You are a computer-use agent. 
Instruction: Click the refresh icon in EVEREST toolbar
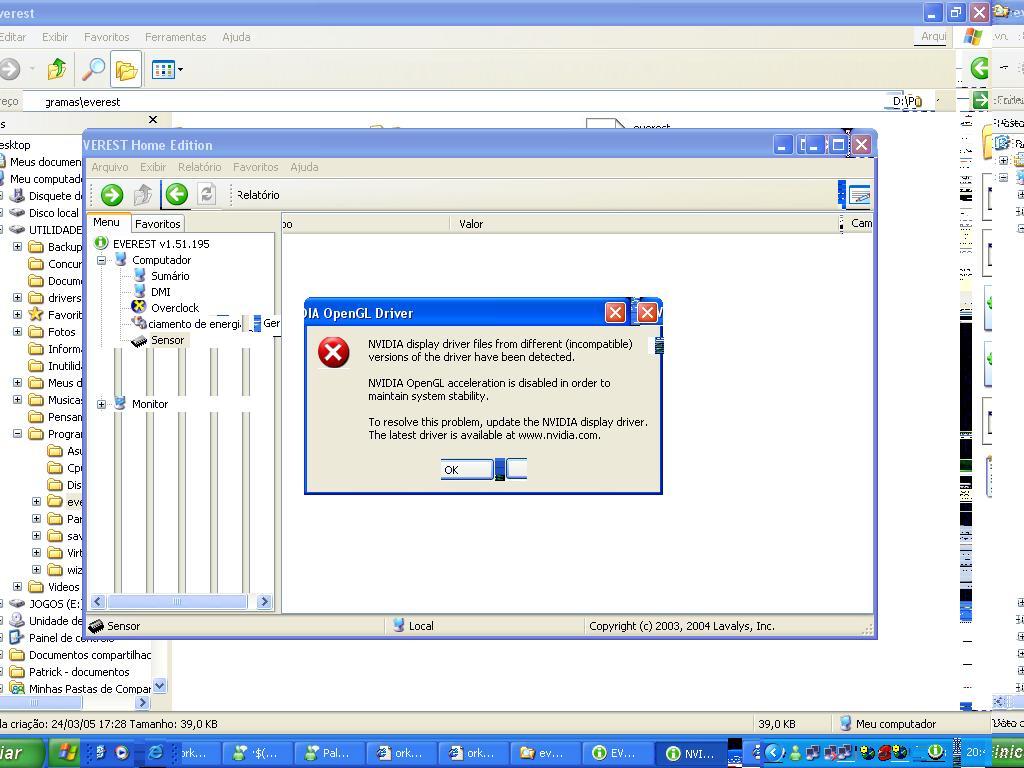207,195
